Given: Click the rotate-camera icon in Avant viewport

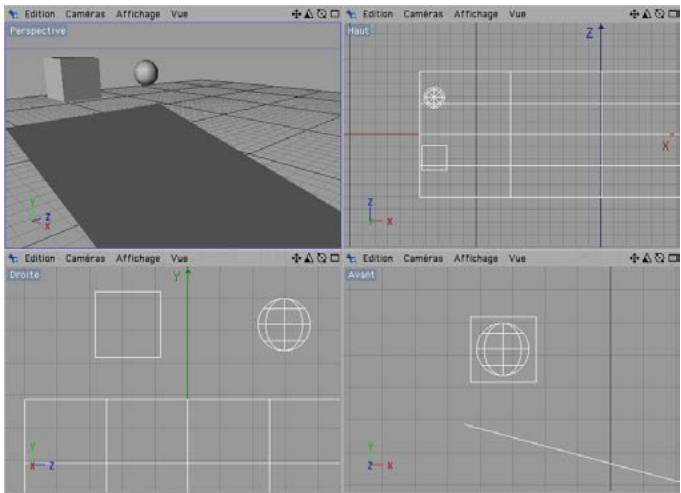Looking at the screenshot, I should (660, 258).
